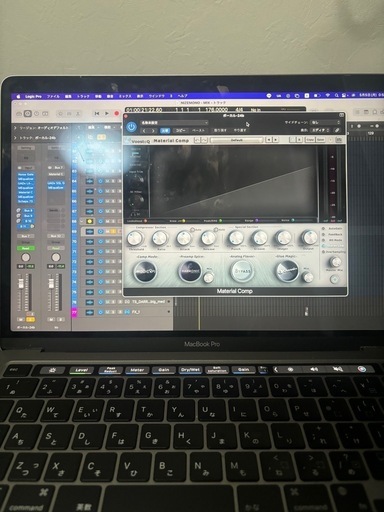This screenshot has width=384, height=512.
Task: Open the Logic Pro menu
Action: [33, 96]
